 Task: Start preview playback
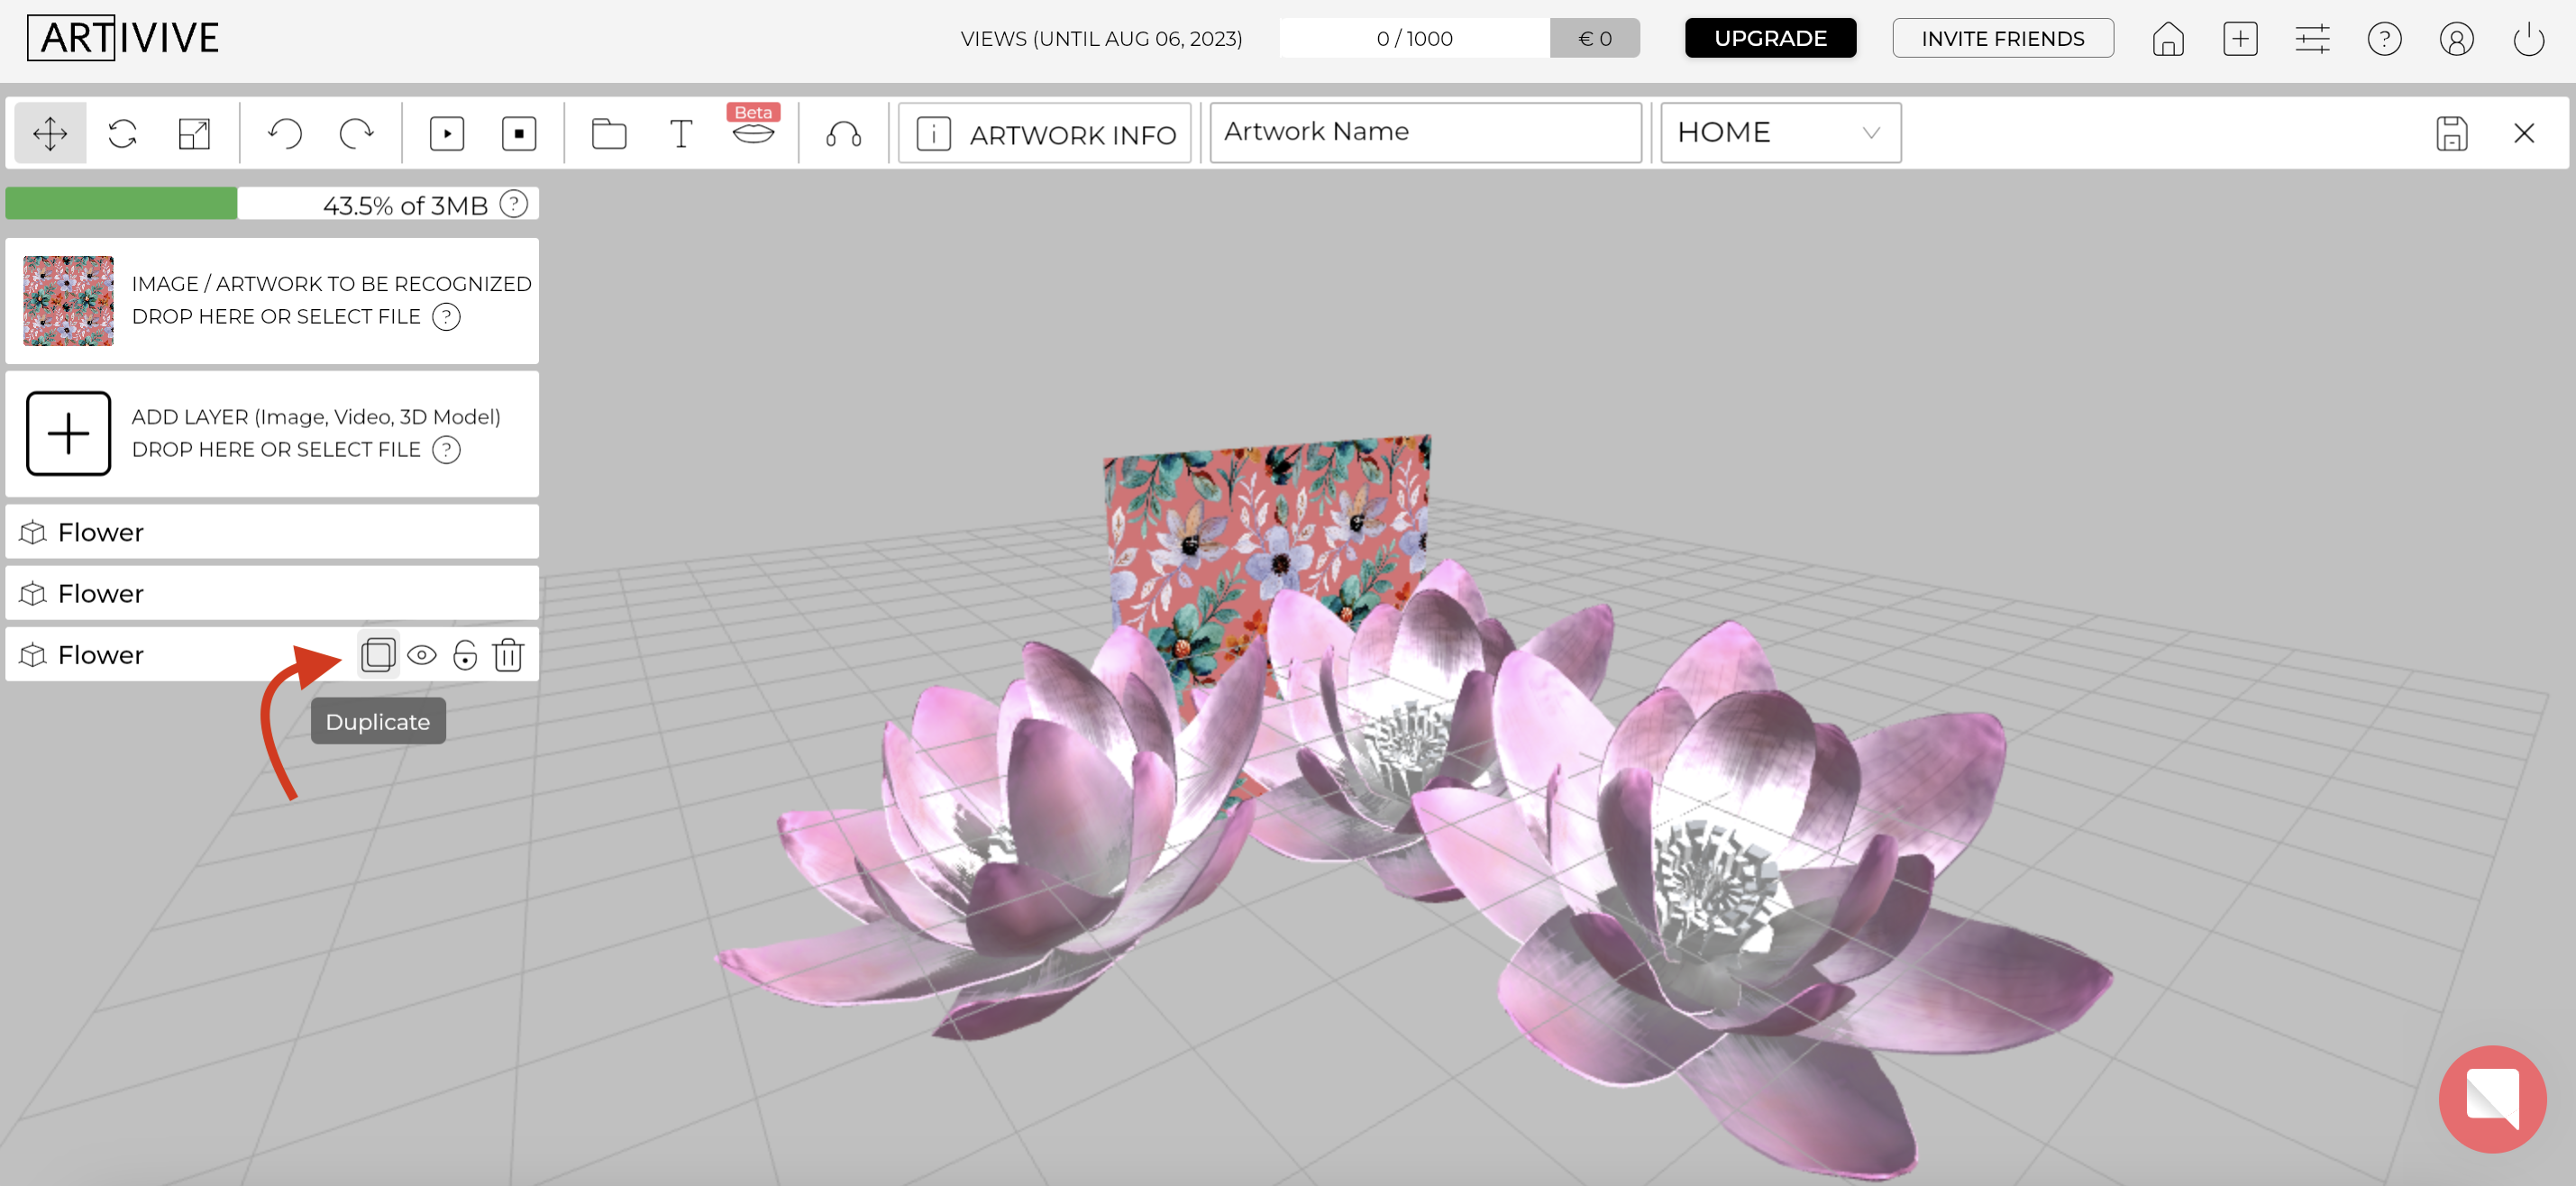[447, 133]
